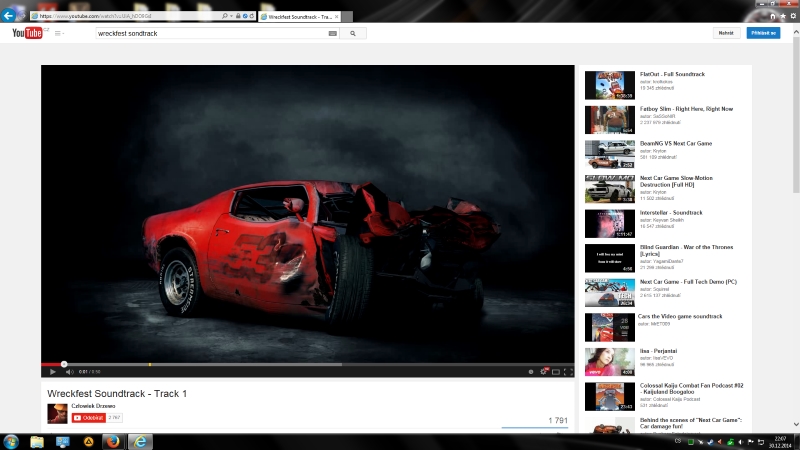Click the browser Back arrow button

[x=8, y=15]
